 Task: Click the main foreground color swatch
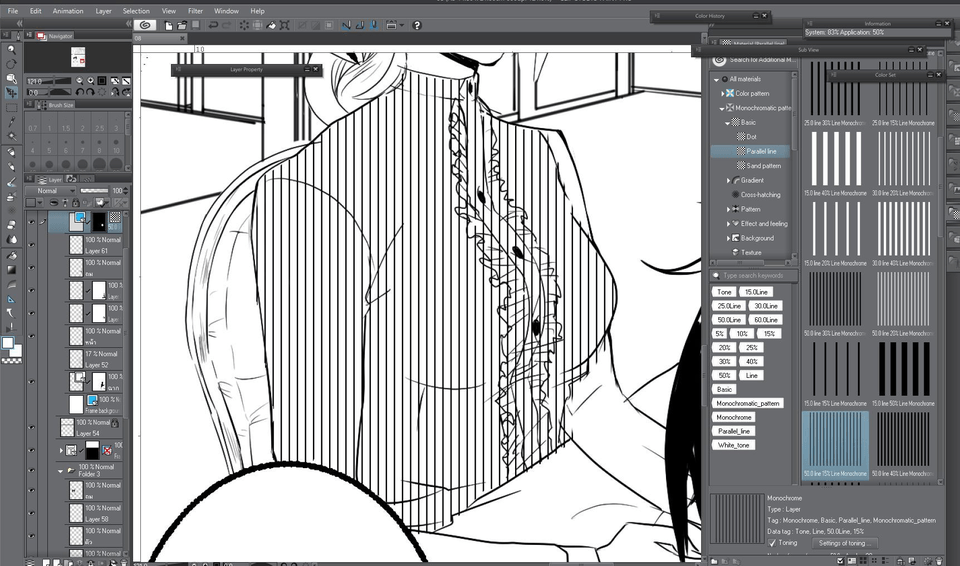8,342
